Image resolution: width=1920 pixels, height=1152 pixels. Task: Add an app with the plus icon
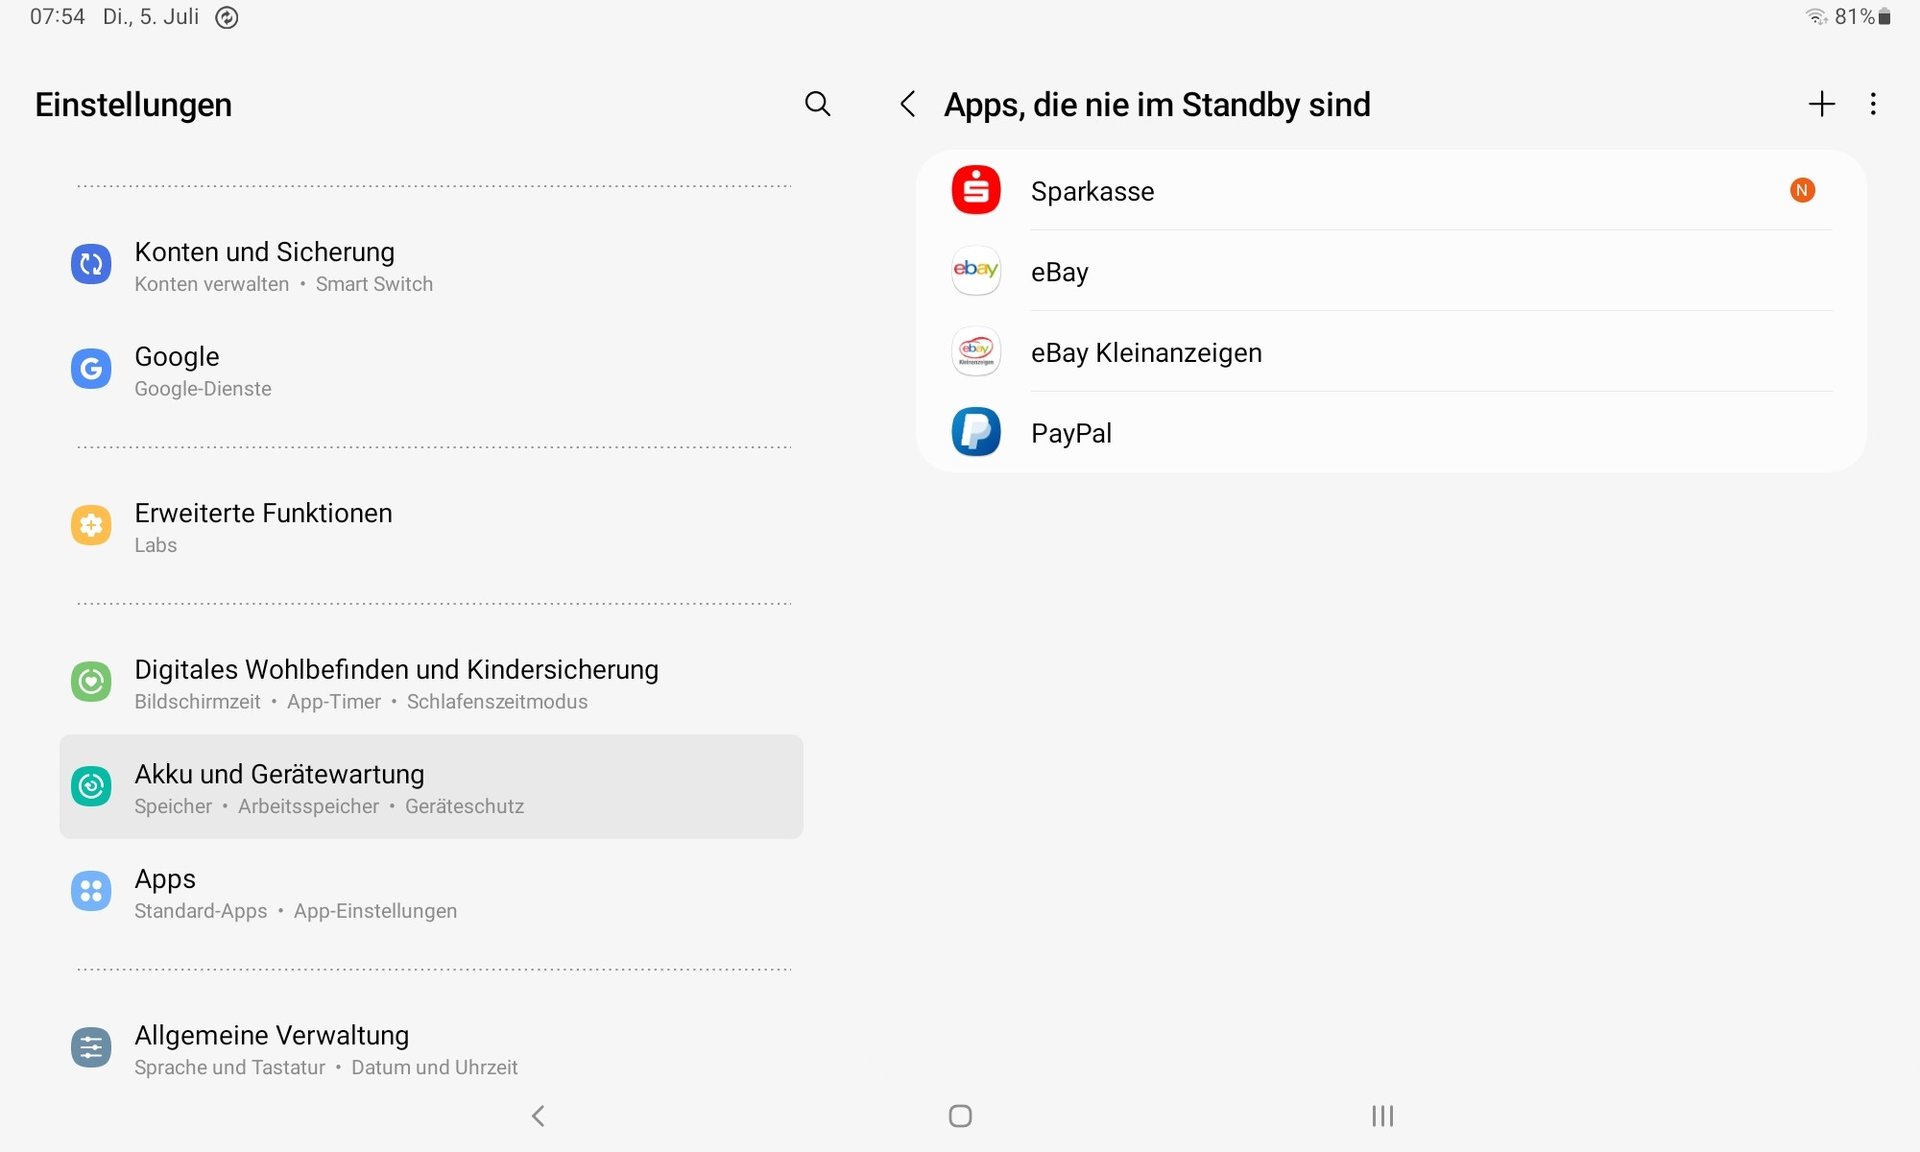[1822, 104]
